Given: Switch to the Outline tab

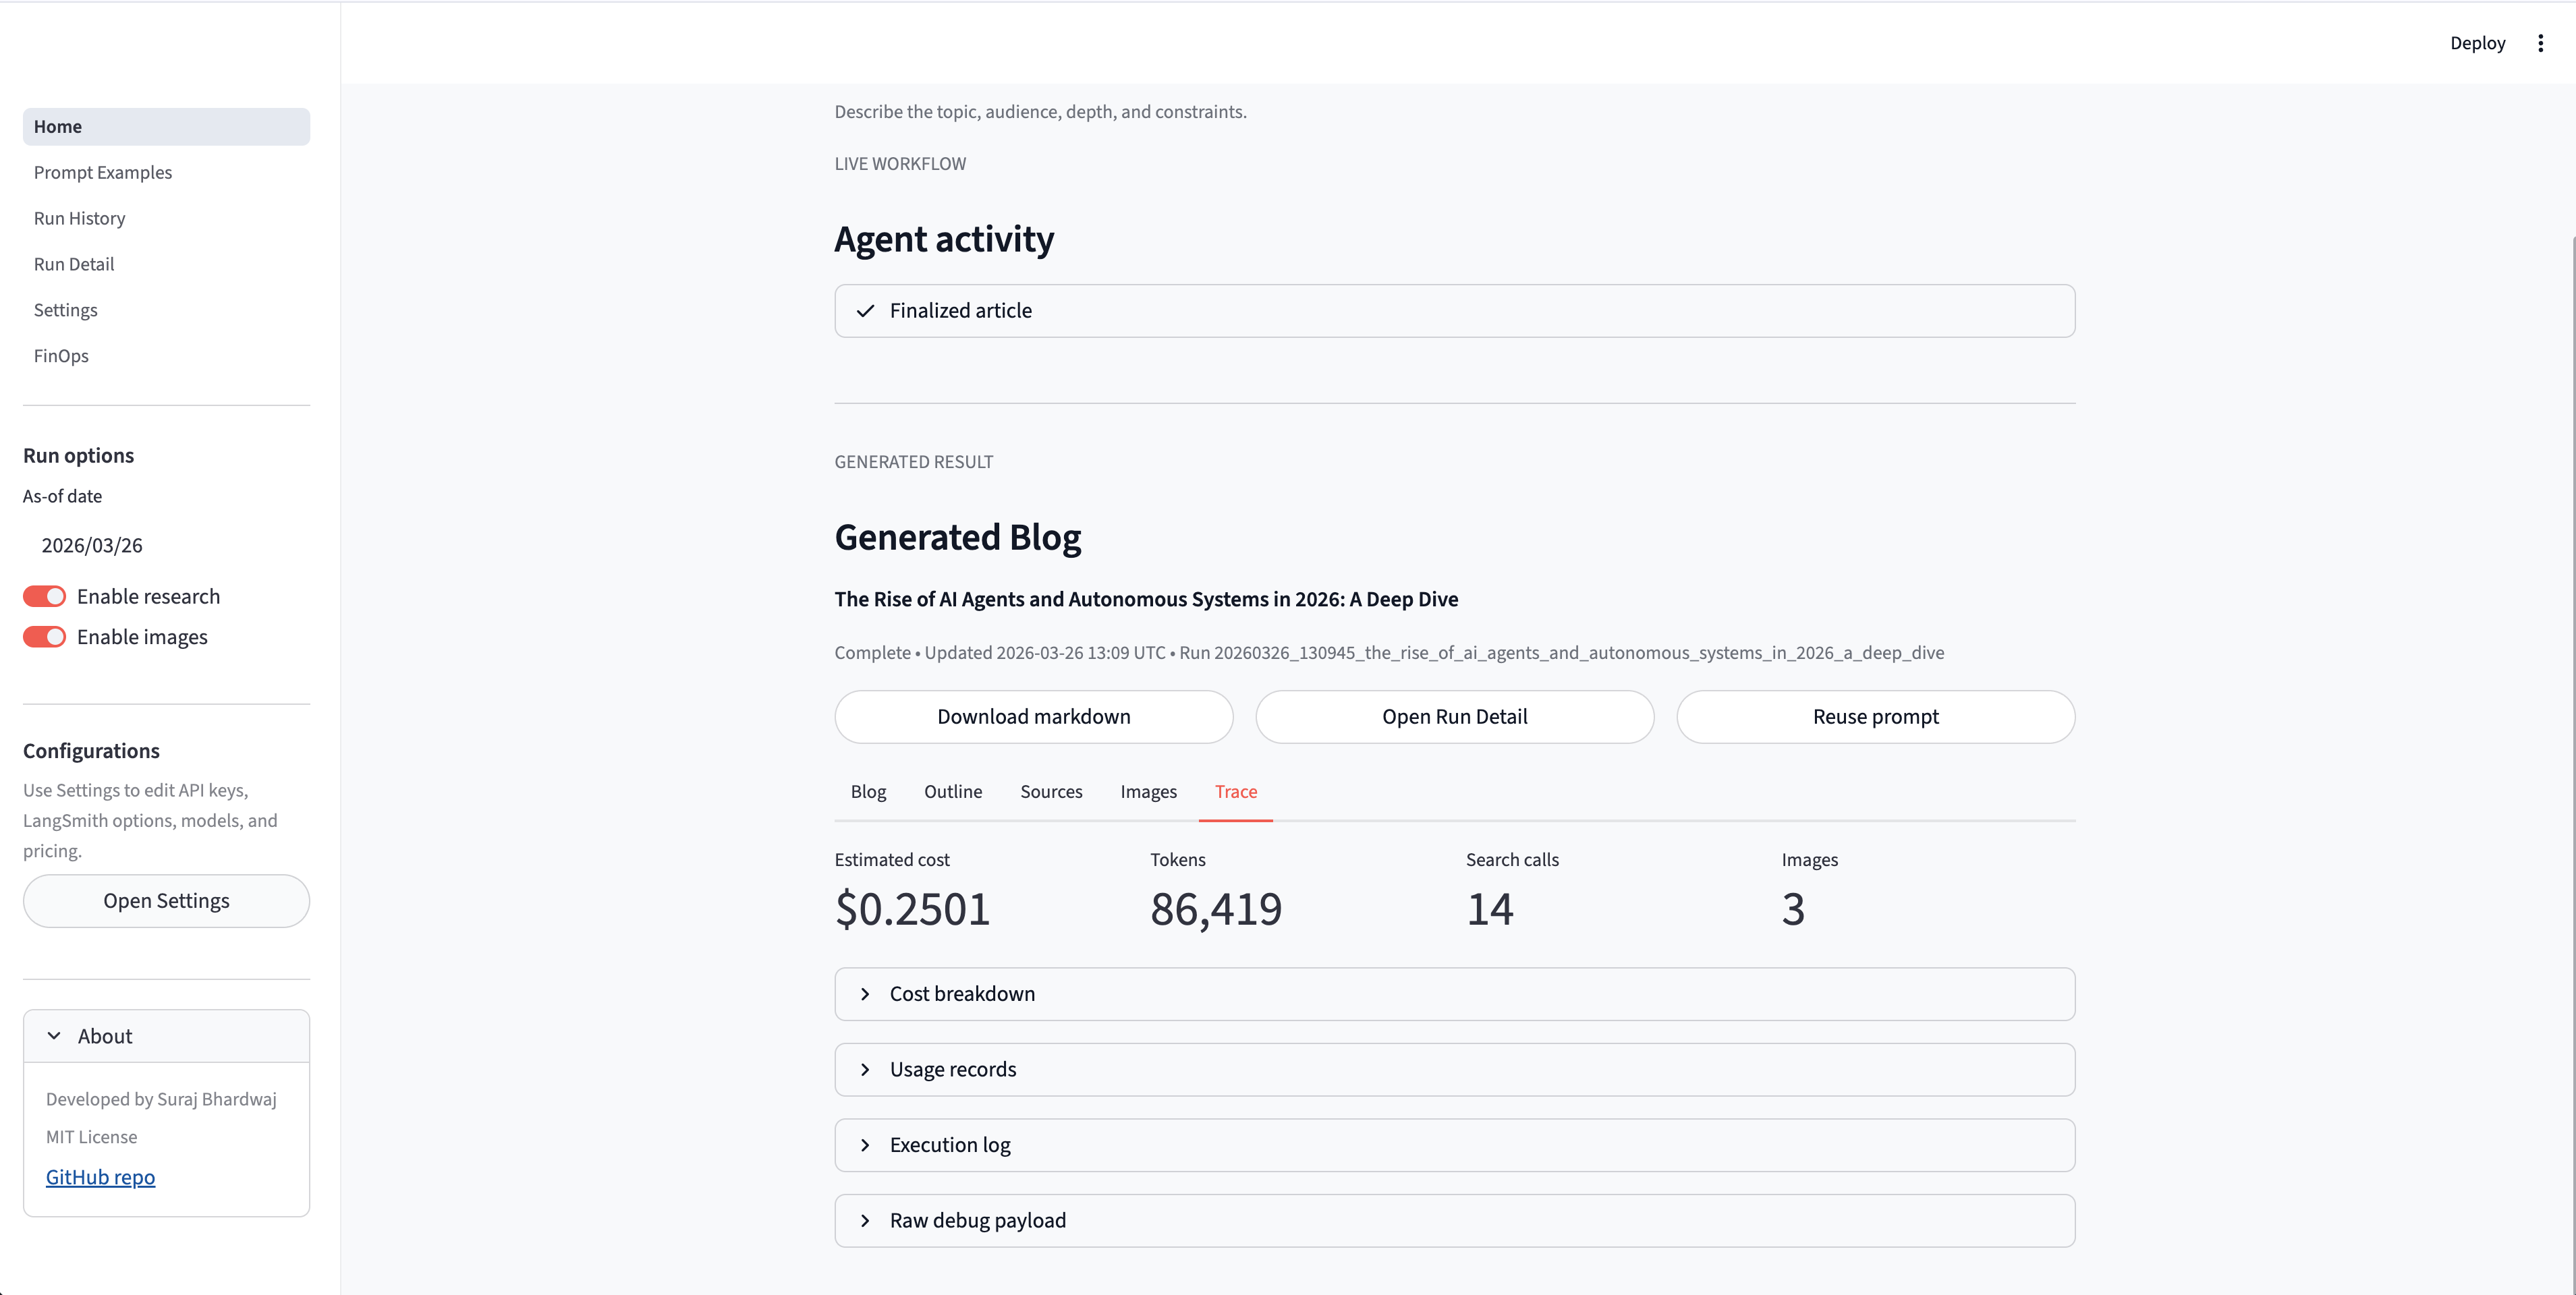Looking at the screenshot, I should tap(952, 792).
